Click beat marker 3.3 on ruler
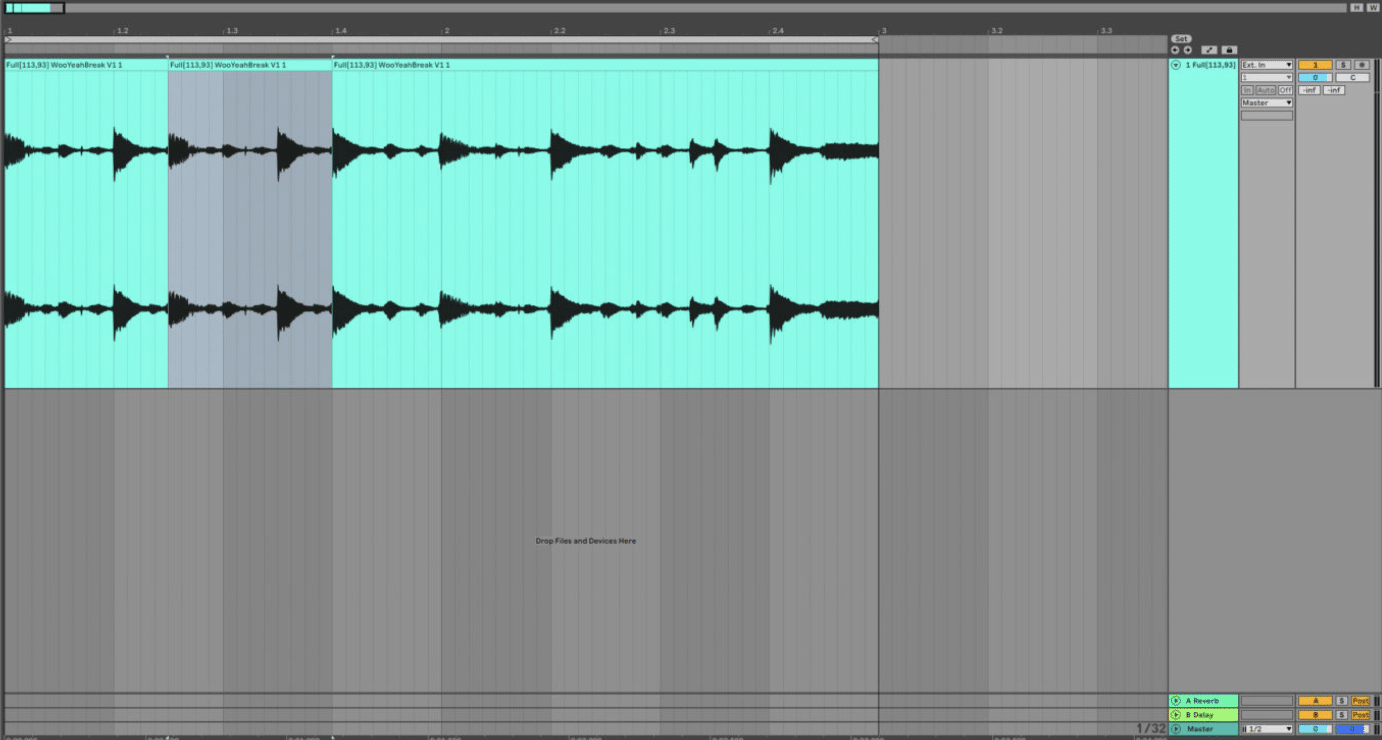 1105,31
